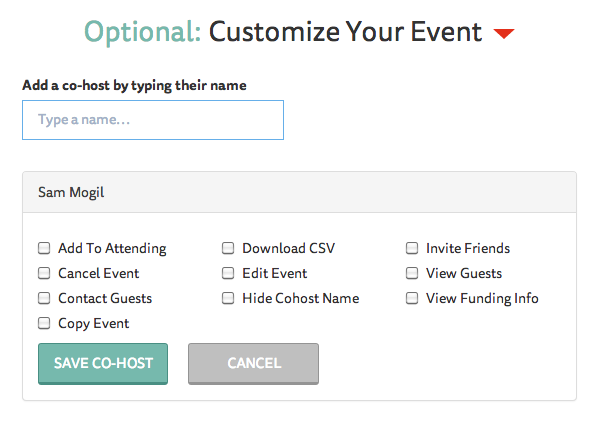Click the View Funding Info label
This screenshot has width=598, height=423.
pos(482,298)
